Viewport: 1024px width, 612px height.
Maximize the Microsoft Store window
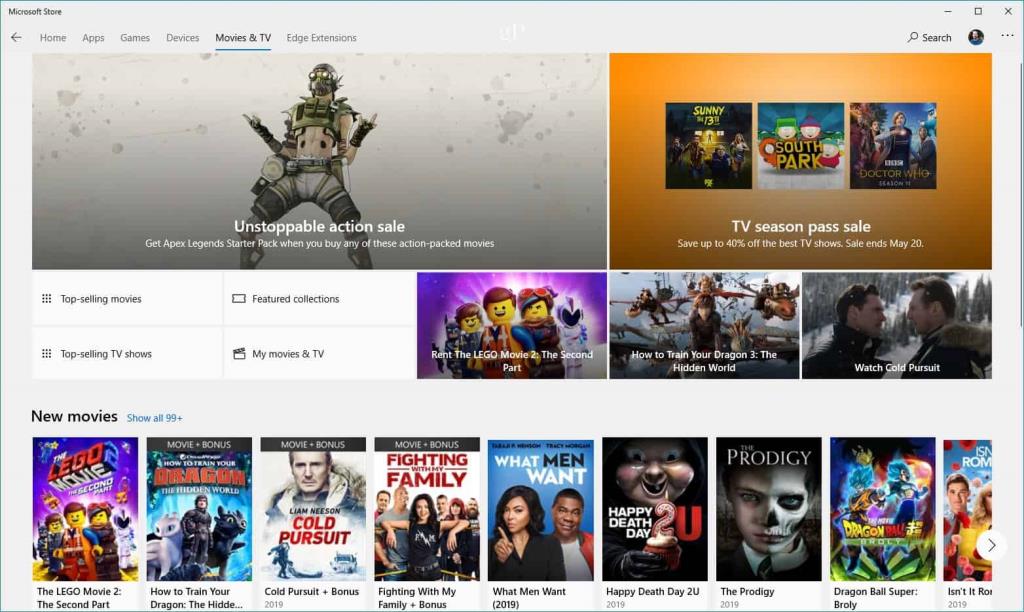click(978, 11)
